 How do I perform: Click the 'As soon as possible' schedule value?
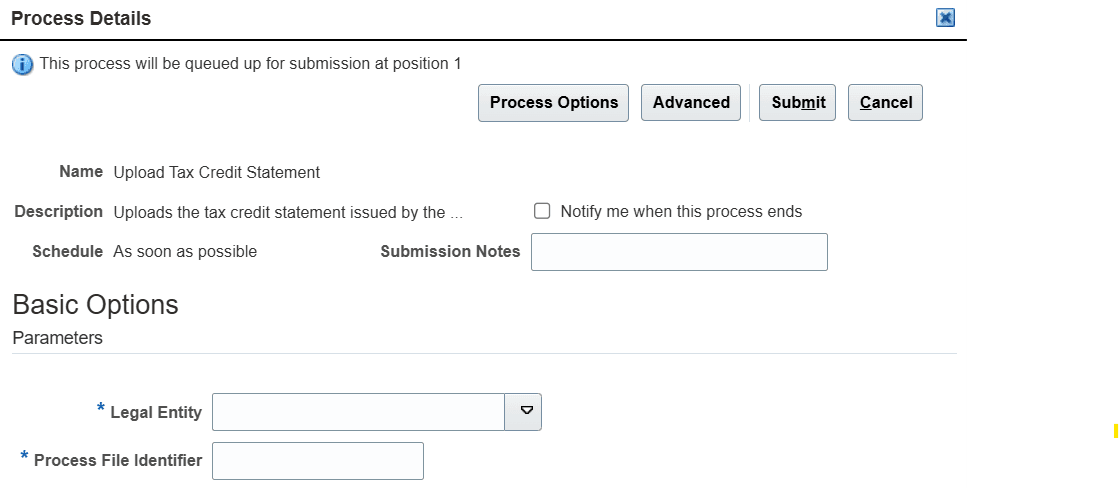point(185,252)
